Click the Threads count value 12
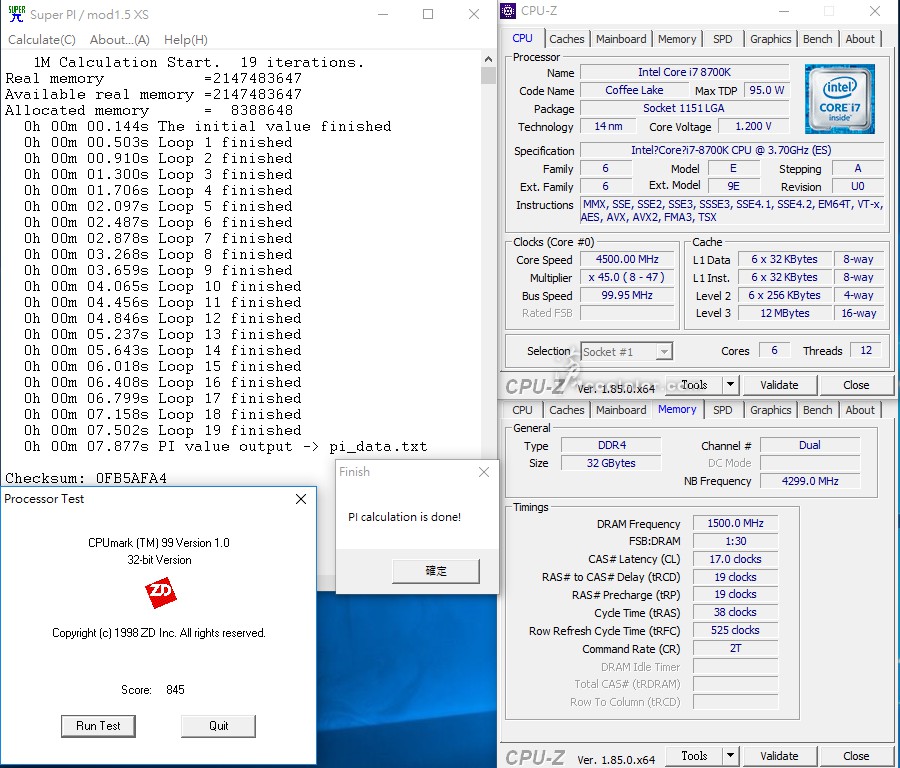 866,350
